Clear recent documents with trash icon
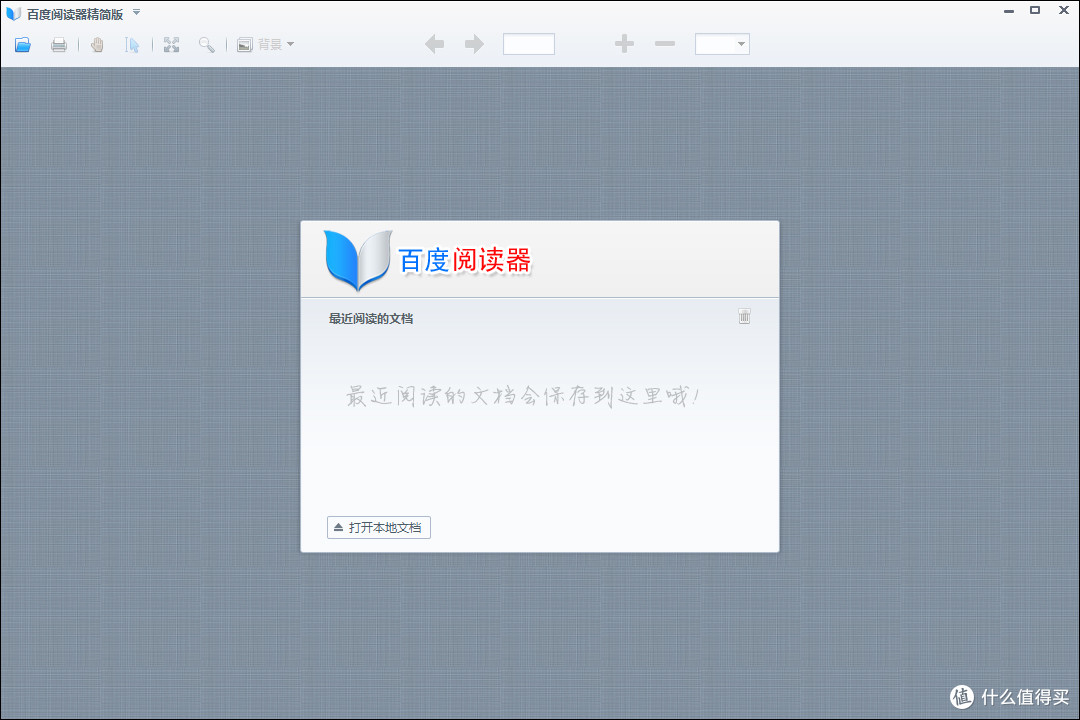 745,316
